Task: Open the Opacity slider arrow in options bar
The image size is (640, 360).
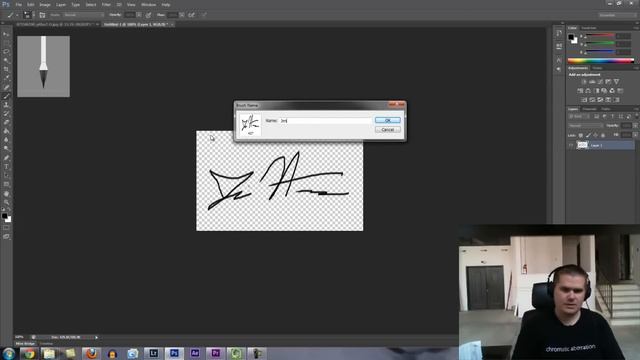Action: 139,15
